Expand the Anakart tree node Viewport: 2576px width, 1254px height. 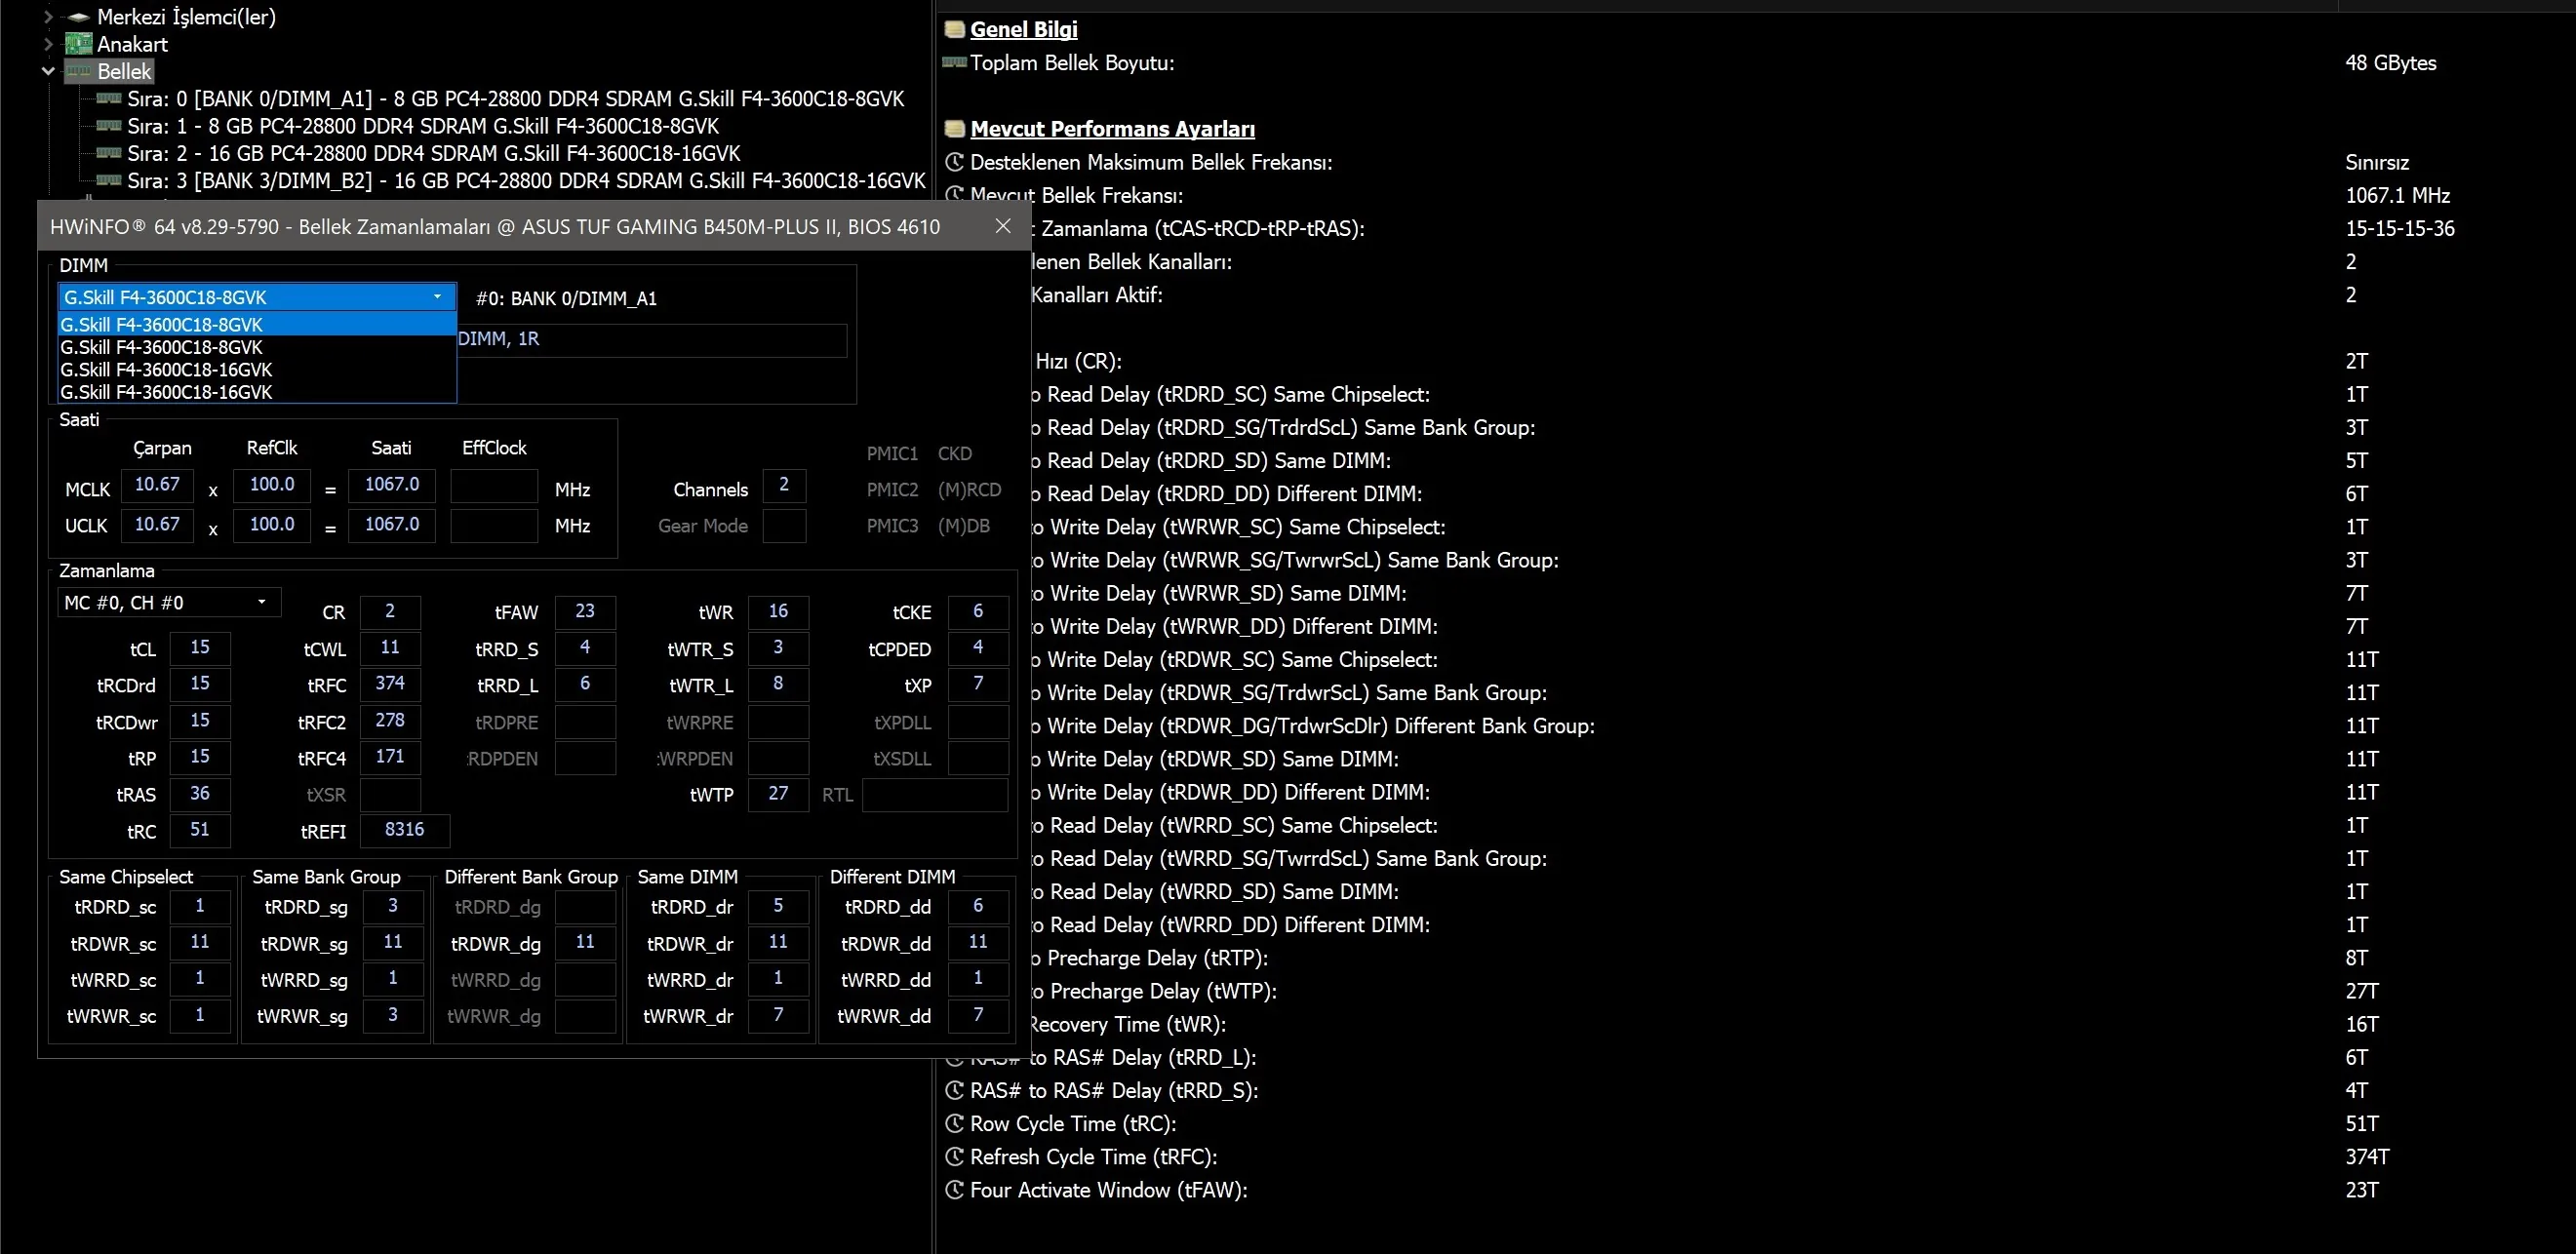pos(48,44)
